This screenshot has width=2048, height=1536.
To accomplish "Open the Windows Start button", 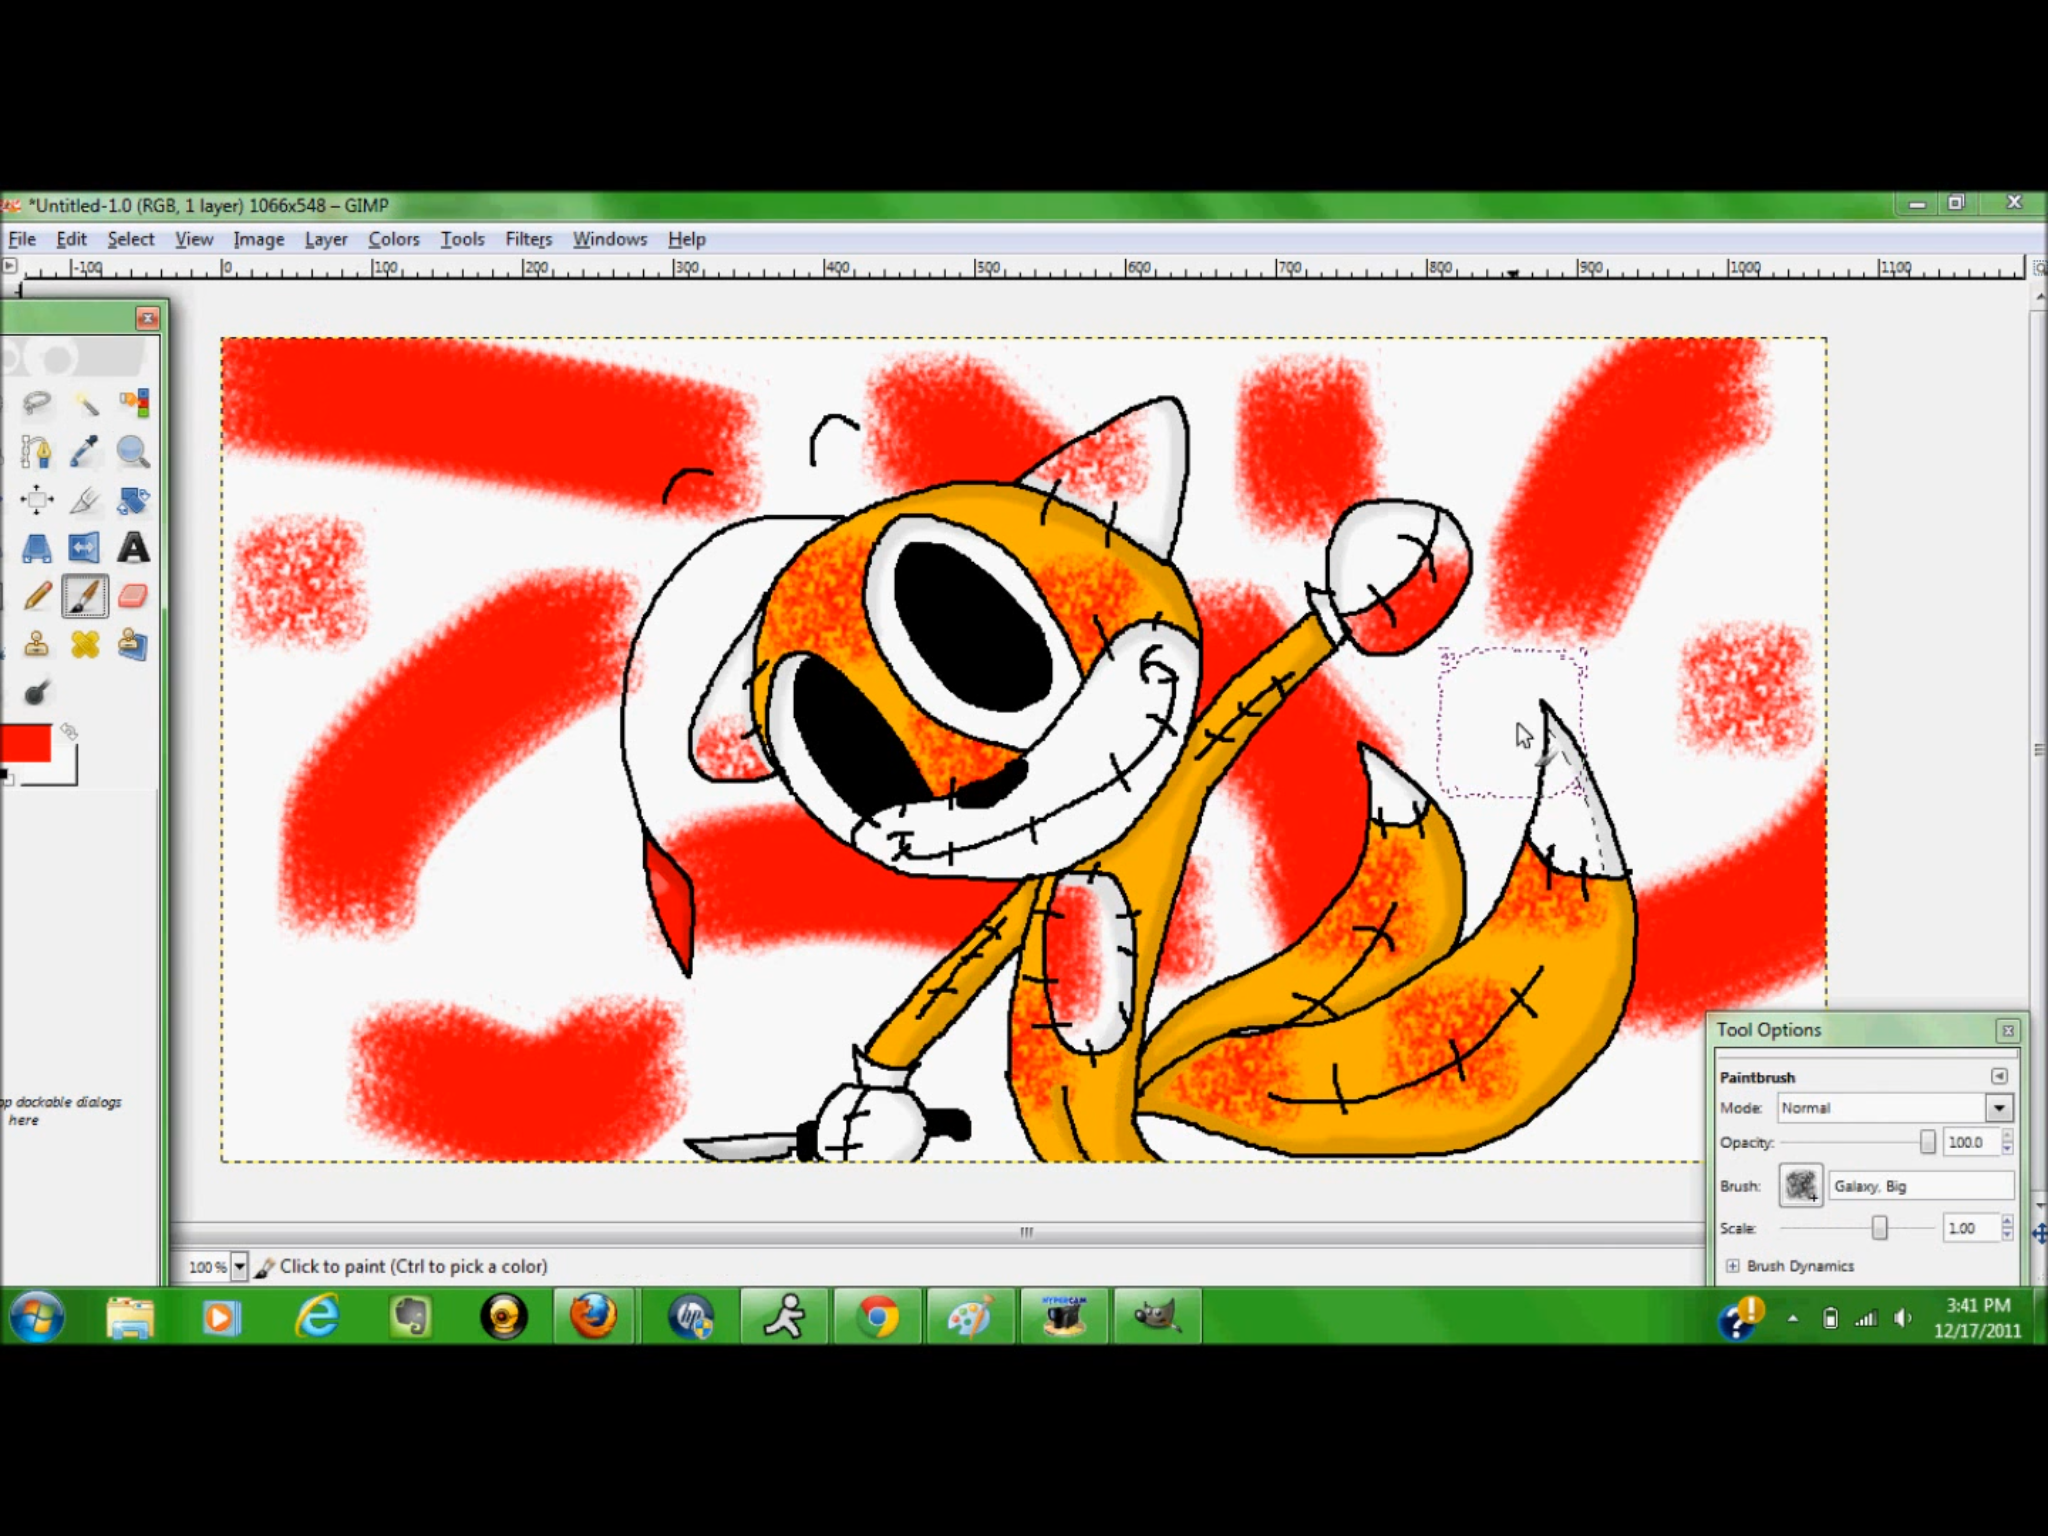I will [37, 1316].
